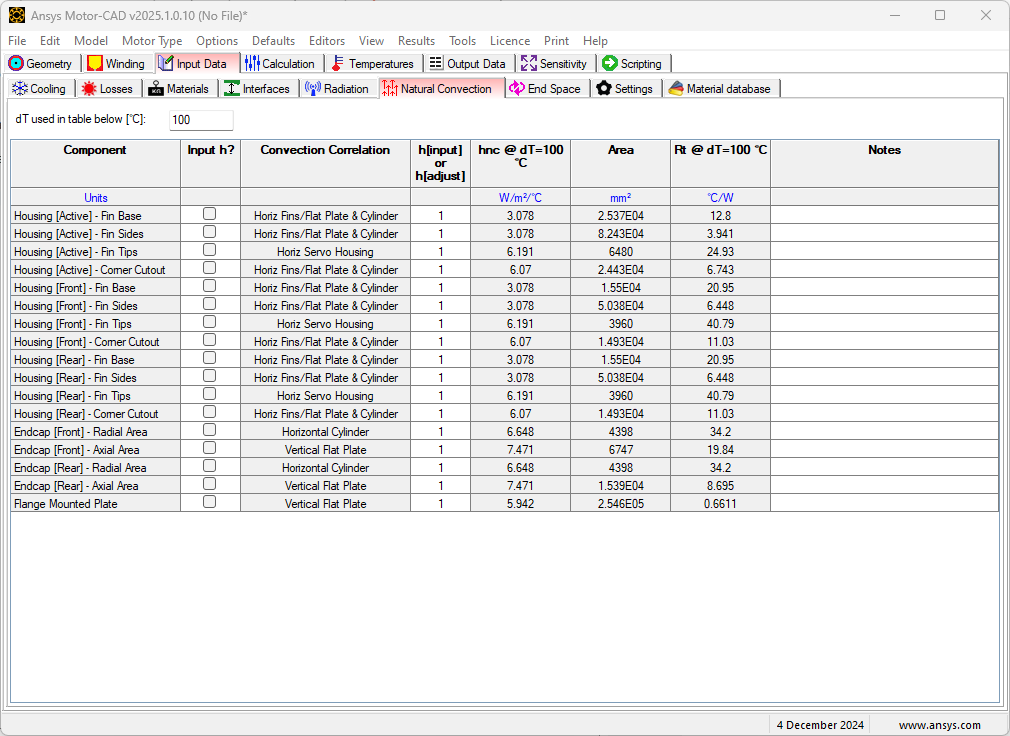
Task: Tick Input h for Housing [Front] - Fin Tips
Action: (x=209, y=322)
